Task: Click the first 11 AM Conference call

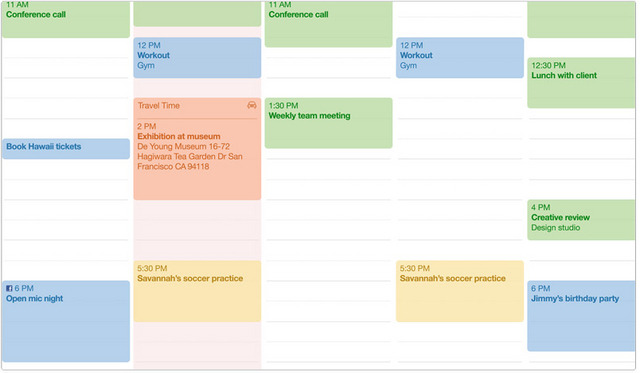Action: coord(66,19)
